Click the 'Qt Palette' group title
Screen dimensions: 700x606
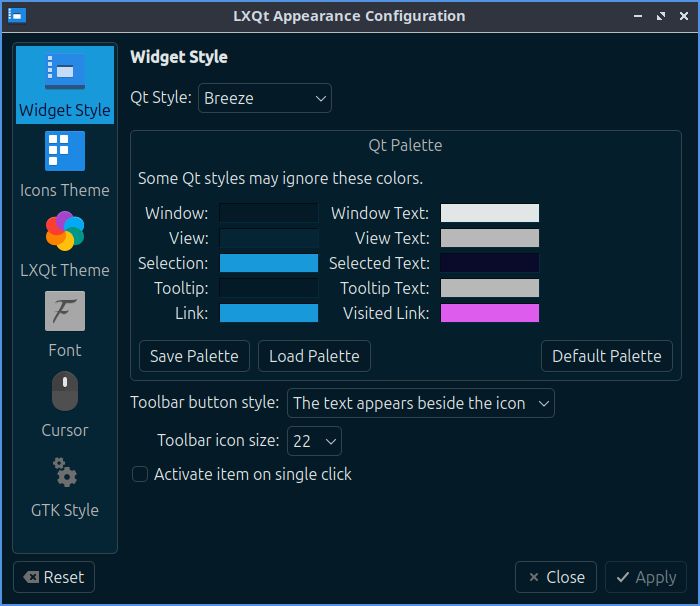(405, 146)
